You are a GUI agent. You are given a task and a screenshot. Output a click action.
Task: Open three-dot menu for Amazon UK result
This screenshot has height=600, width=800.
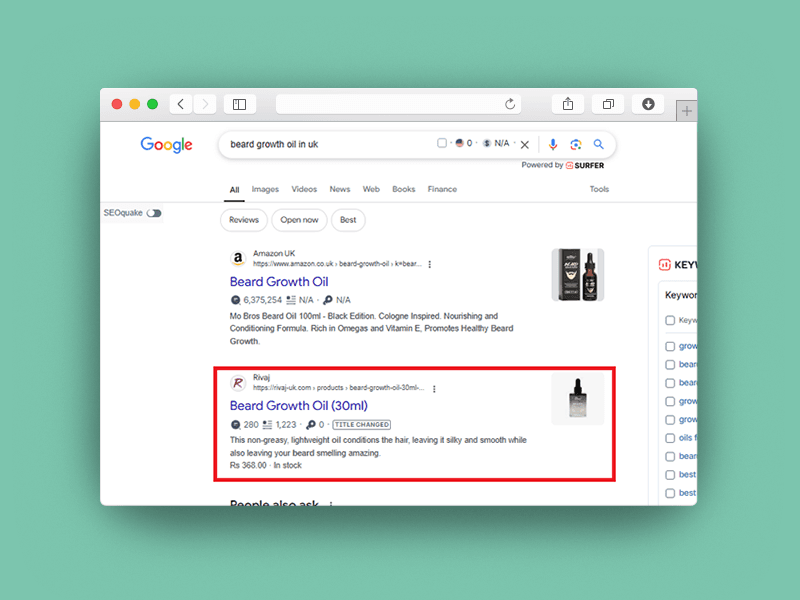(430, 264)
